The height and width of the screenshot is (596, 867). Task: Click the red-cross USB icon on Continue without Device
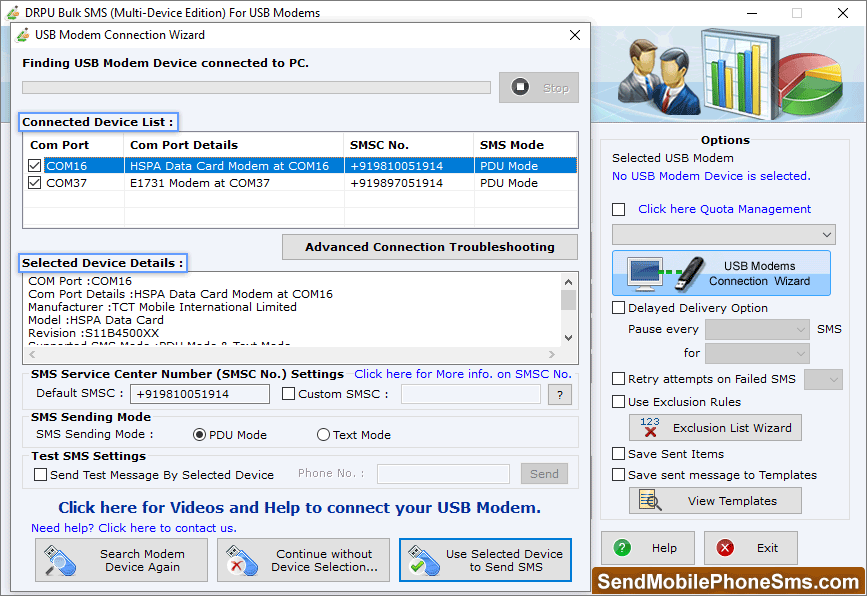click(242, 561)
